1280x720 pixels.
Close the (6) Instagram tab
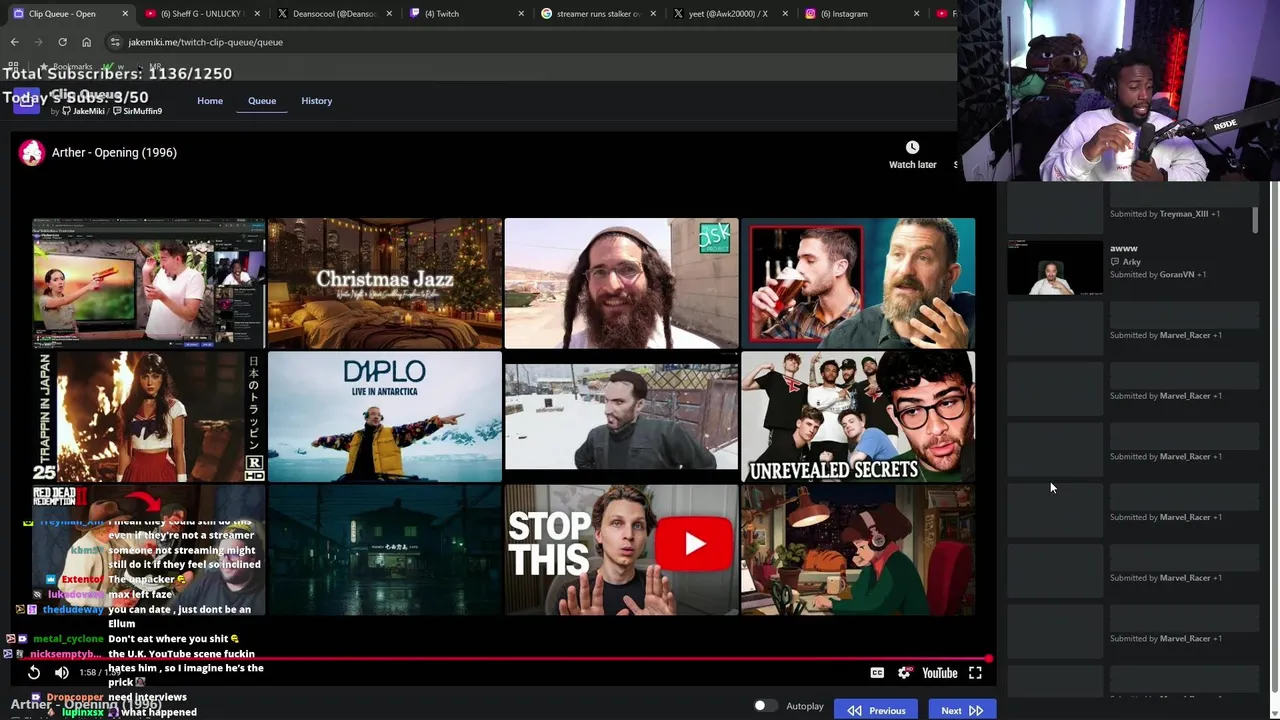[x=916, y=14]
